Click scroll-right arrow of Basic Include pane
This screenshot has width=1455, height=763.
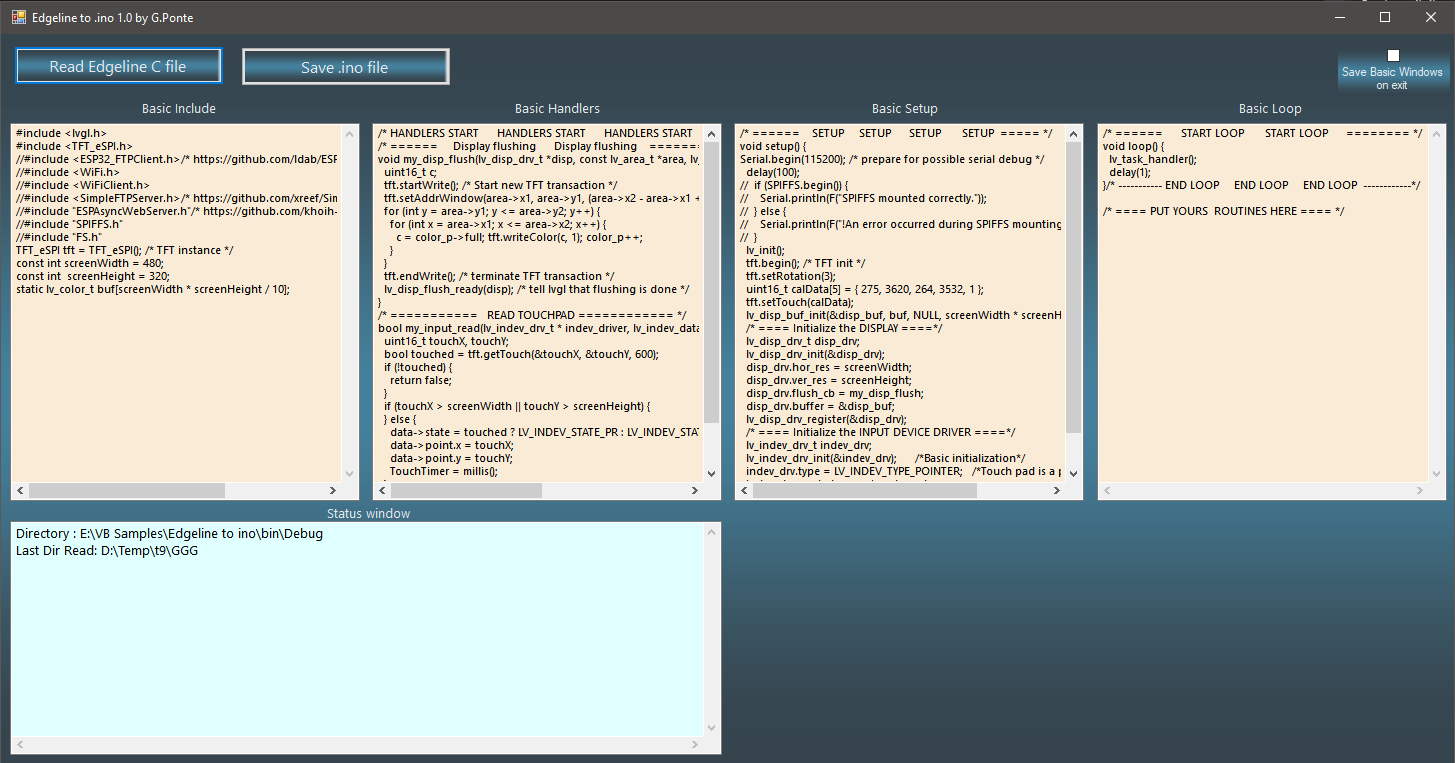[333, 491]
